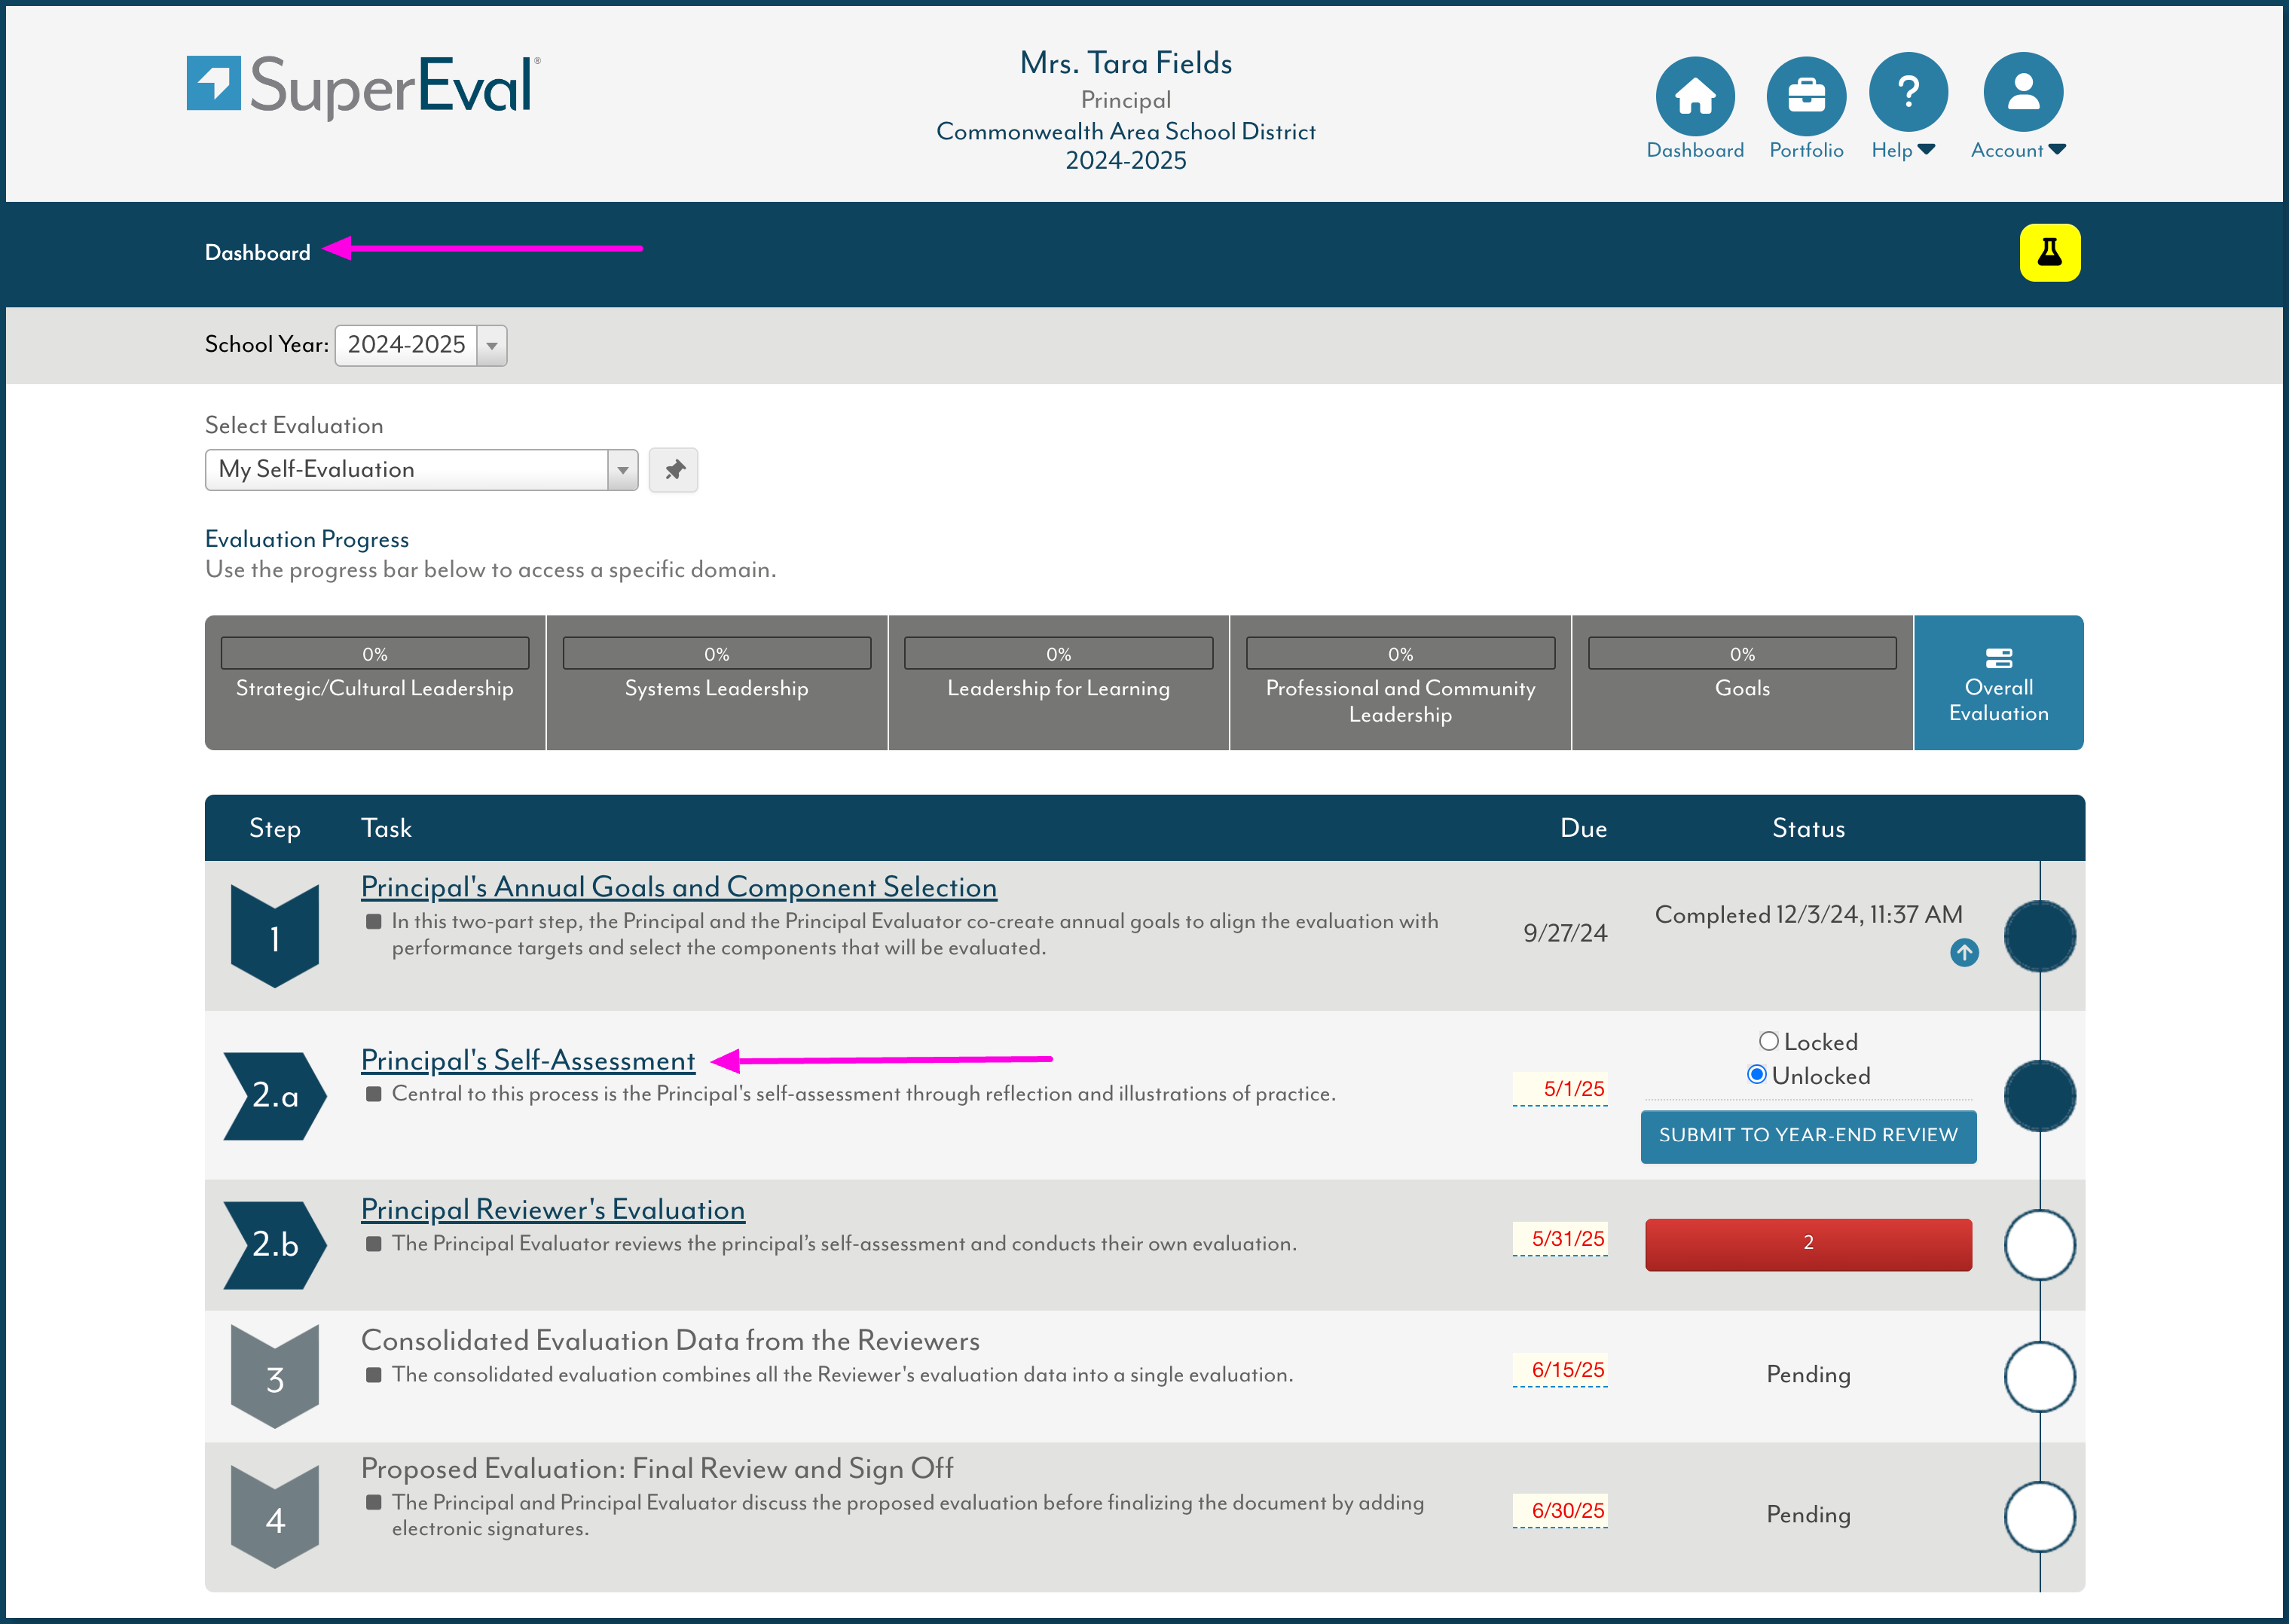Click the blue up-arrow icon under Completed status

point(1964,953)
